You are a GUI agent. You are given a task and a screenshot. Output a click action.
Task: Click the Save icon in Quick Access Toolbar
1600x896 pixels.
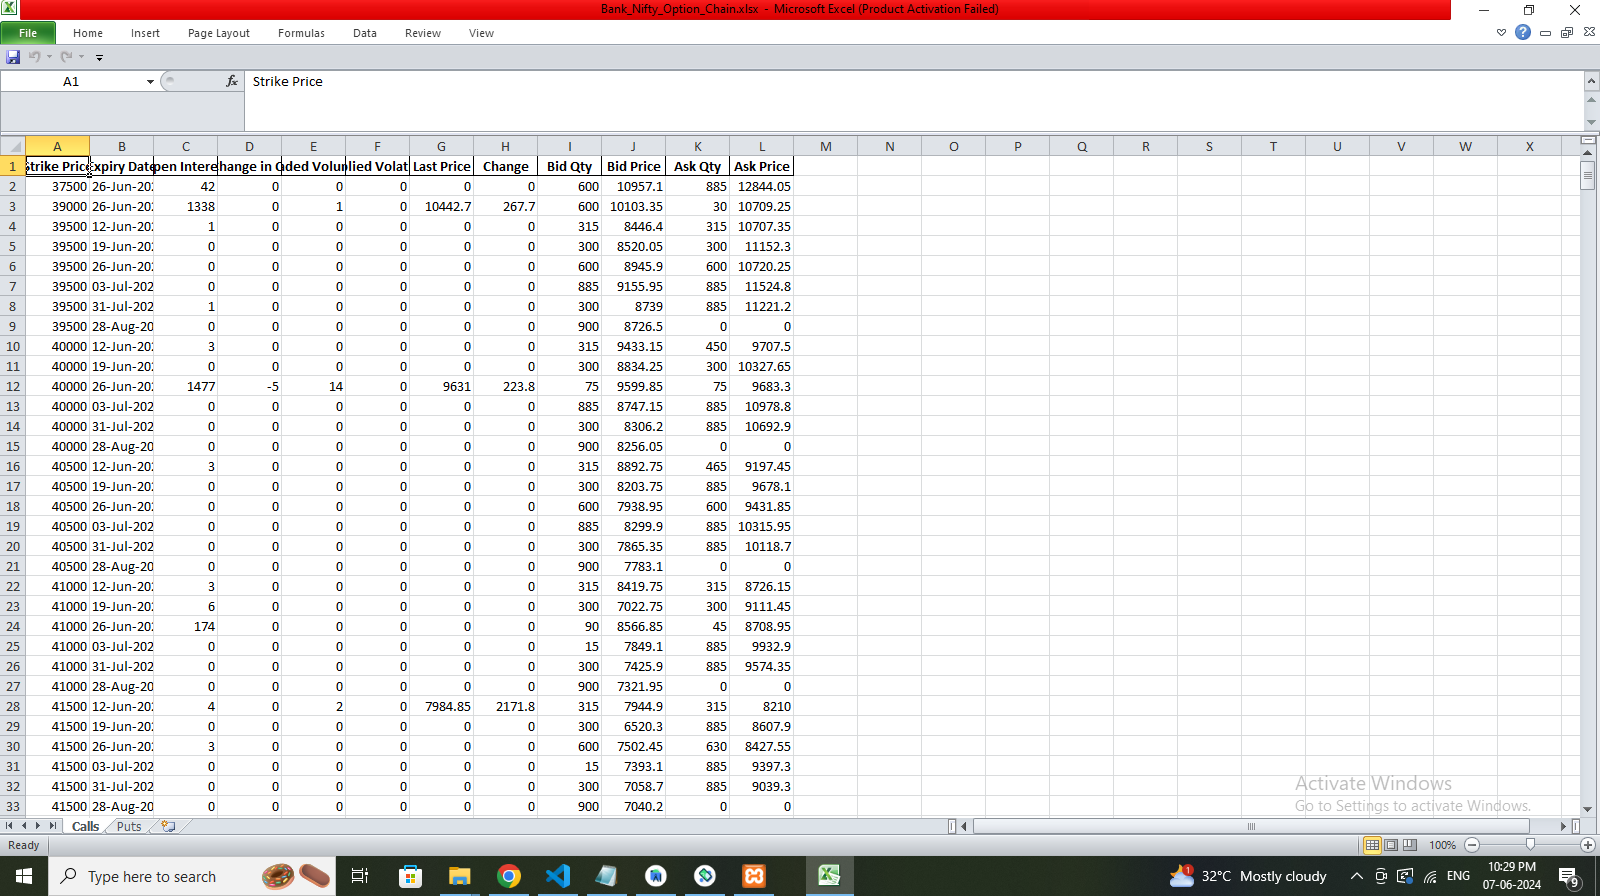tap(13, 57)
